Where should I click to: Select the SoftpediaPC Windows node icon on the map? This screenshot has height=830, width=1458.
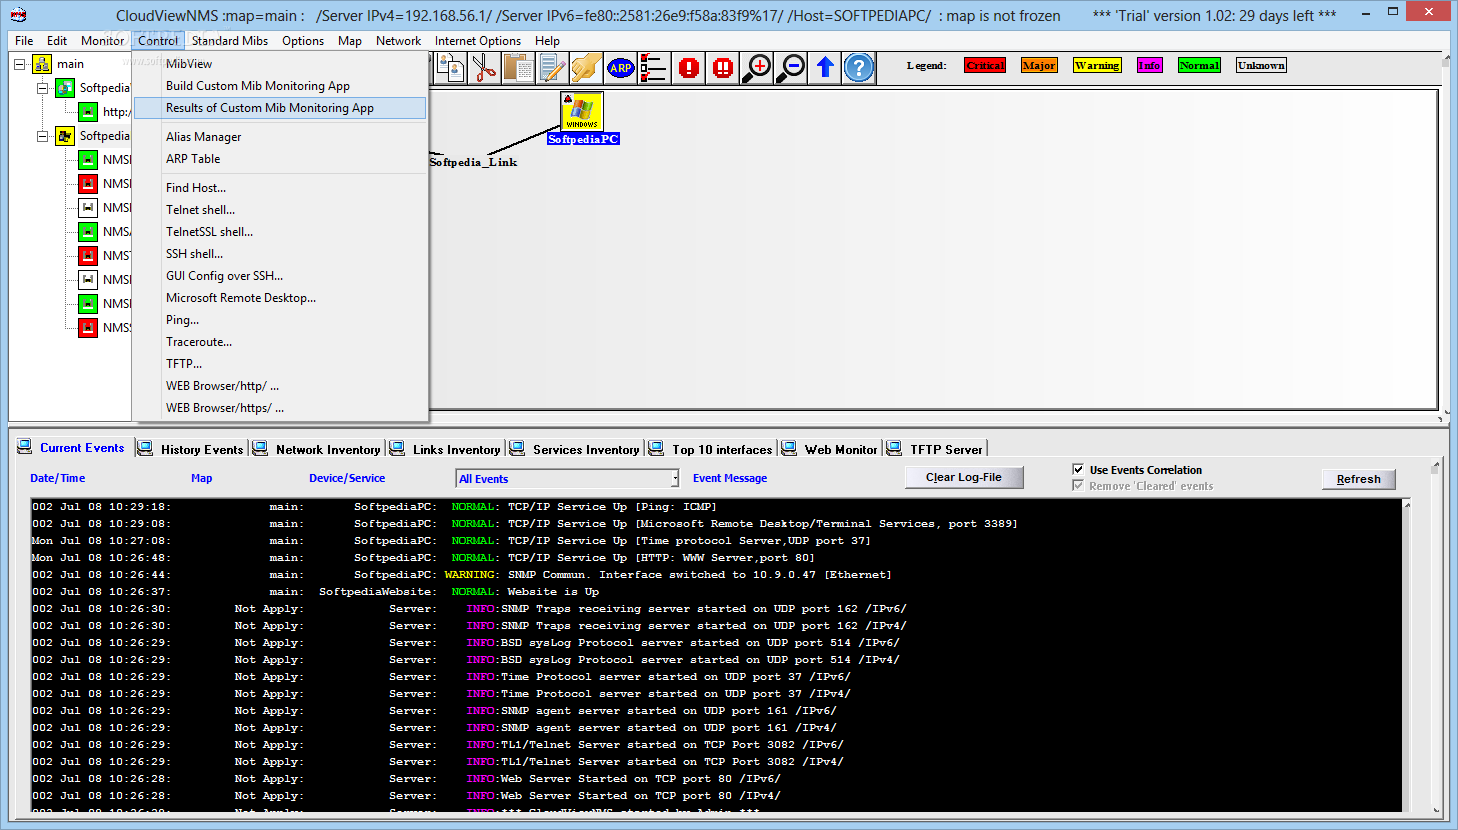(582, 112)
